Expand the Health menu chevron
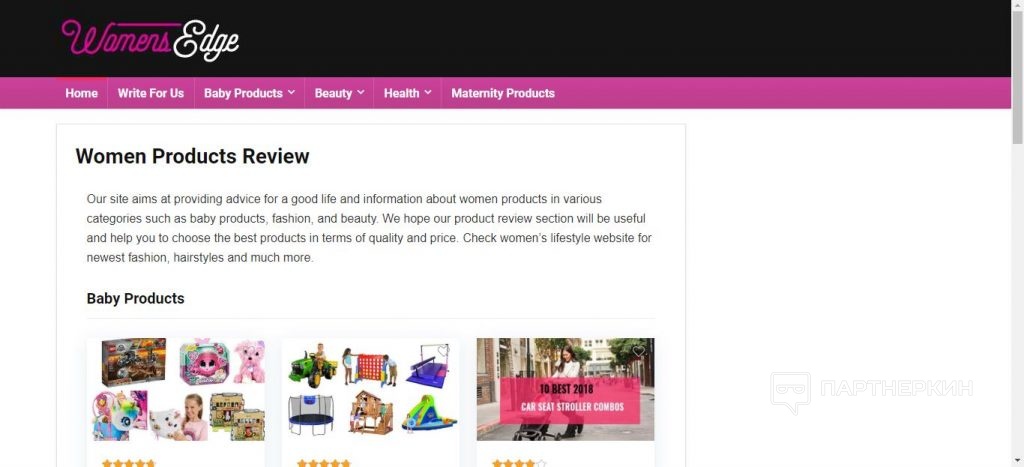The height and width of the screenshot is (467, 1024). click(x=428, y=93)
